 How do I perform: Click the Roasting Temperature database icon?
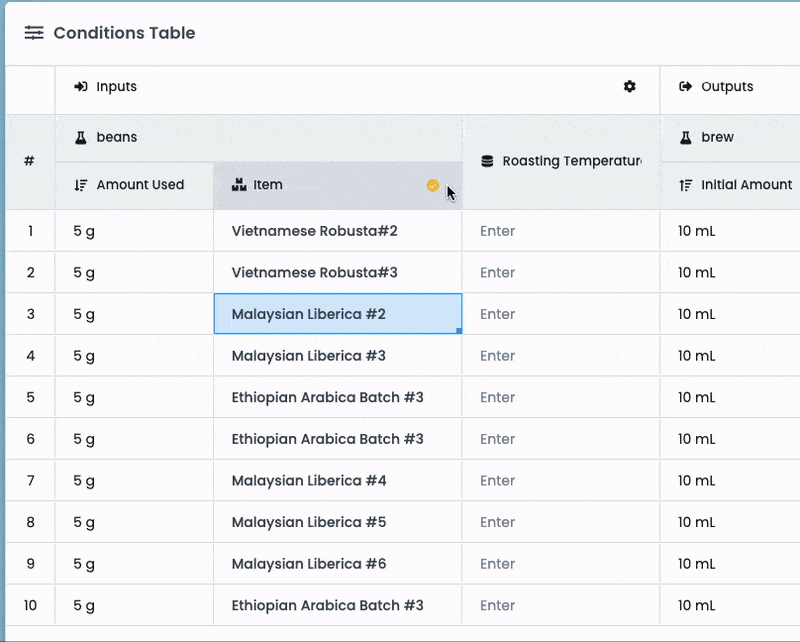coord(487,161)
